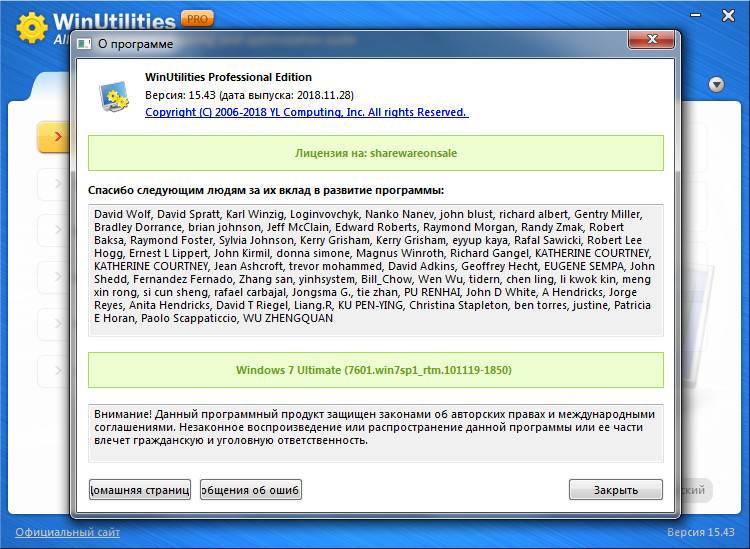Click the dialog title bar icon
Image resolution: width=750 pixels, height=549 pixels.
click(84, 44)
